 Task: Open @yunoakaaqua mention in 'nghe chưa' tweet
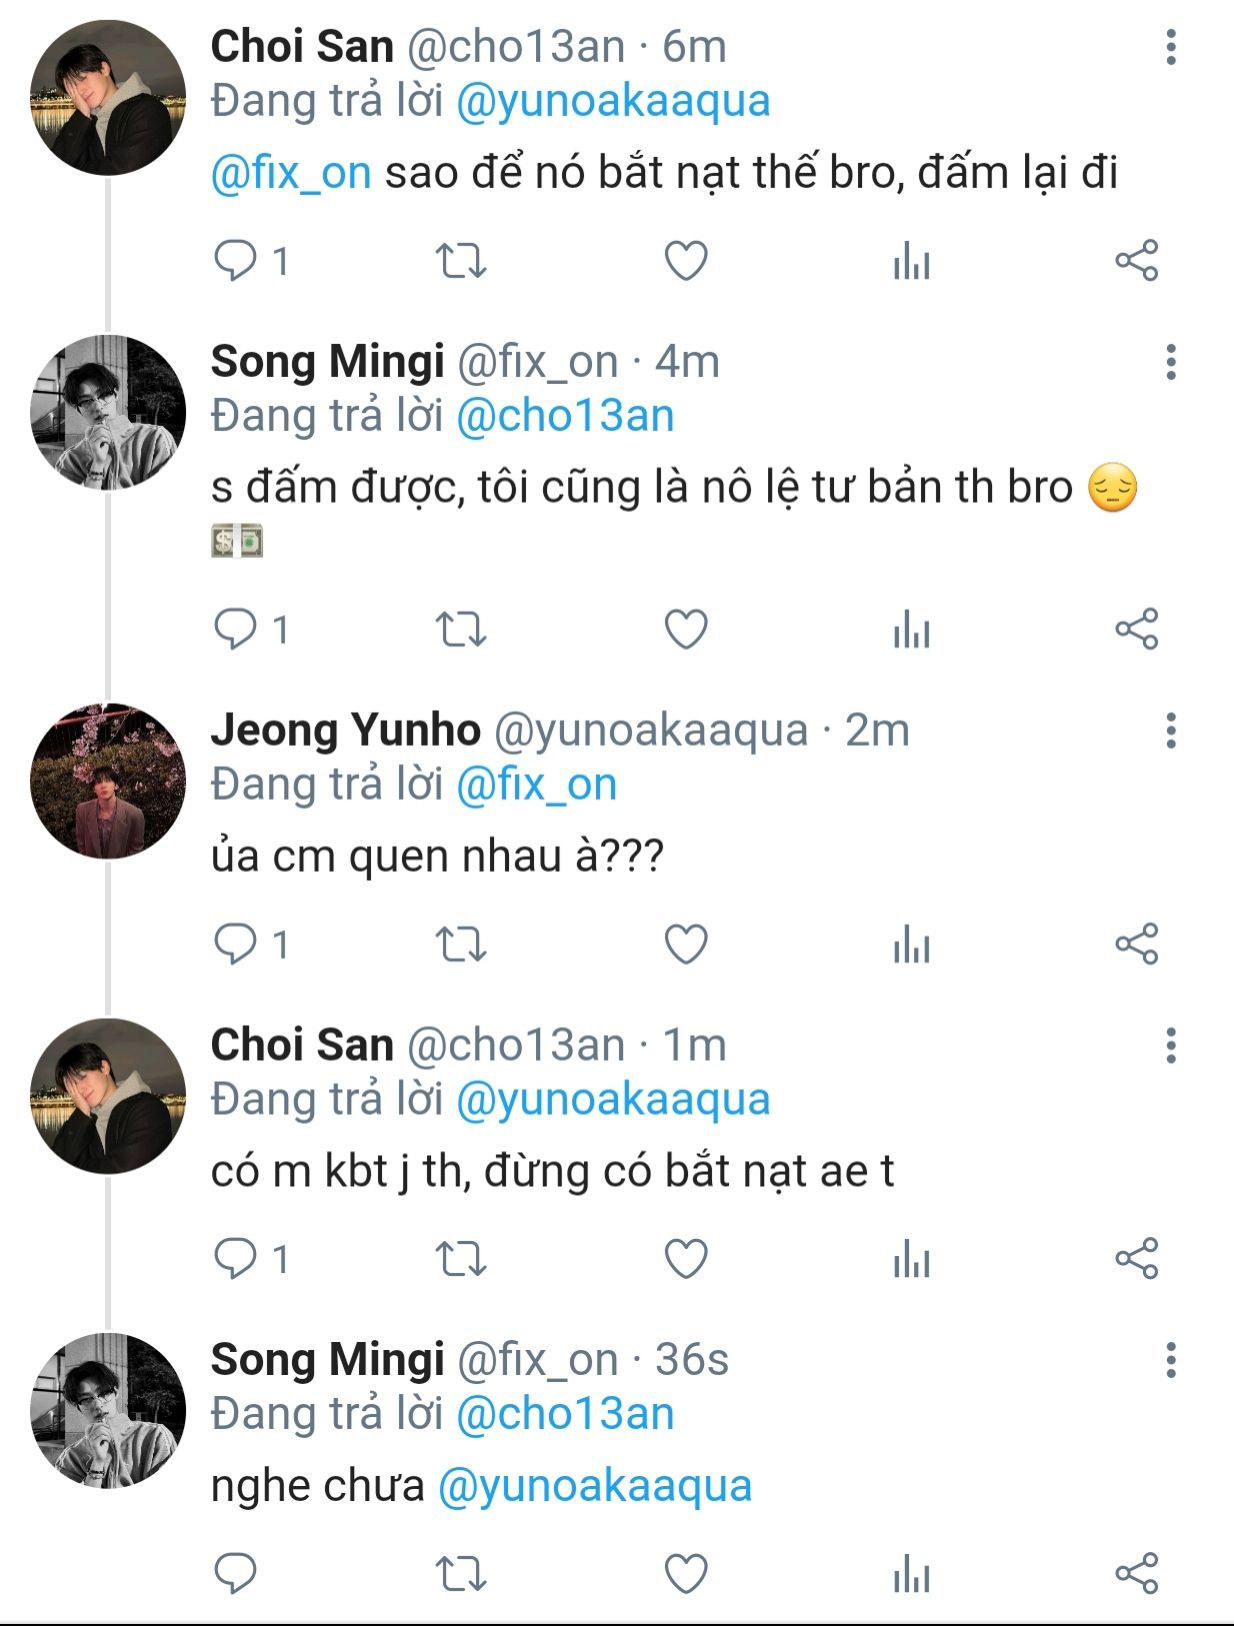coord(595,1486)
